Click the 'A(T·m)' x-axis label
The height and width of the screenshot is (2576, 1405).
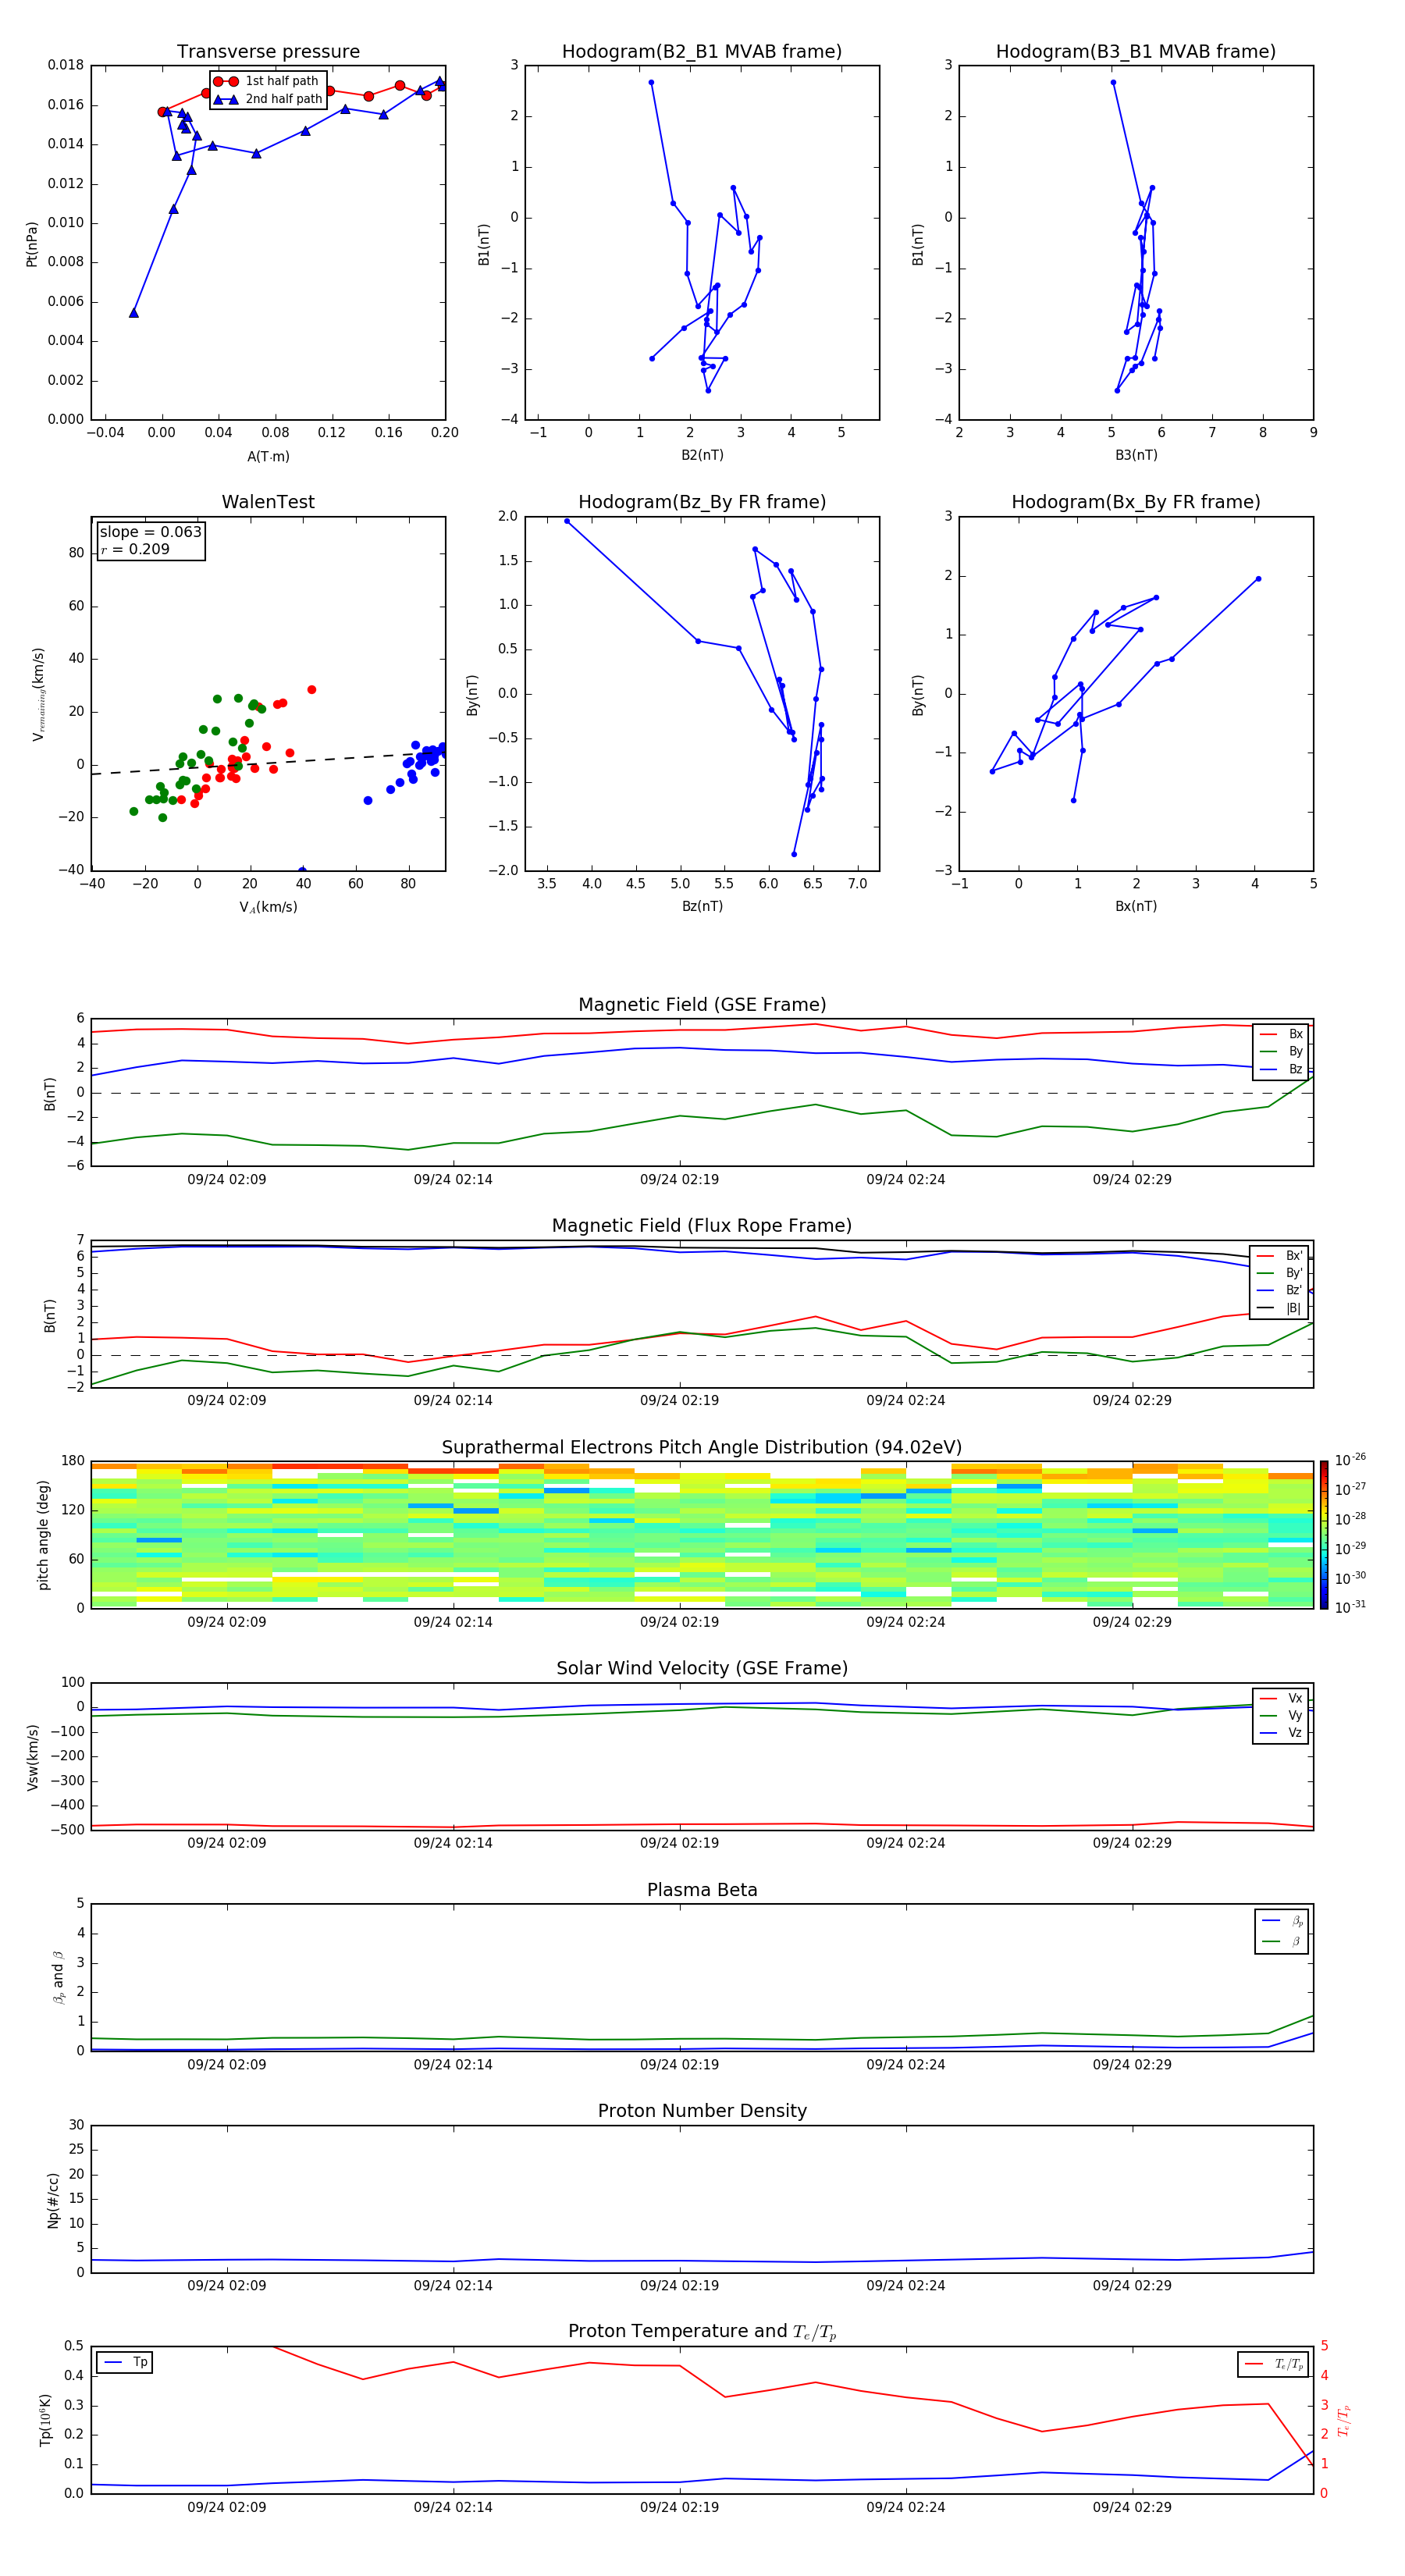coord(268,456)
